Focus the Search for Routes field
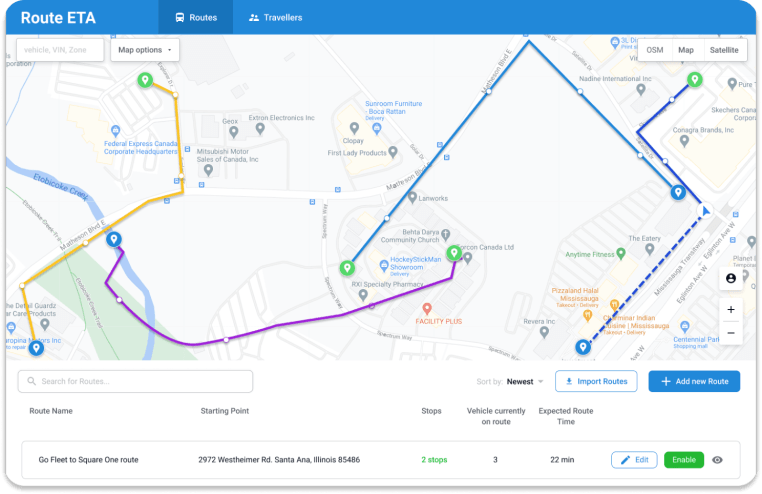Screen dimensions: 762x494 point(135,381)
